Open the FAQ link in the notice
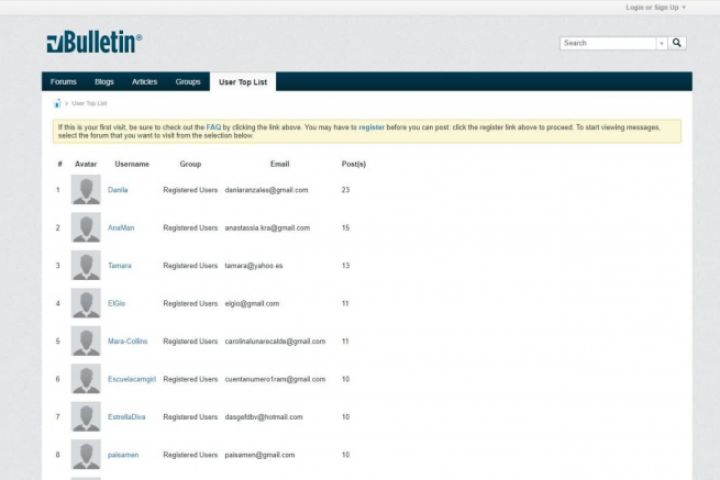 [x=214, y=127]
